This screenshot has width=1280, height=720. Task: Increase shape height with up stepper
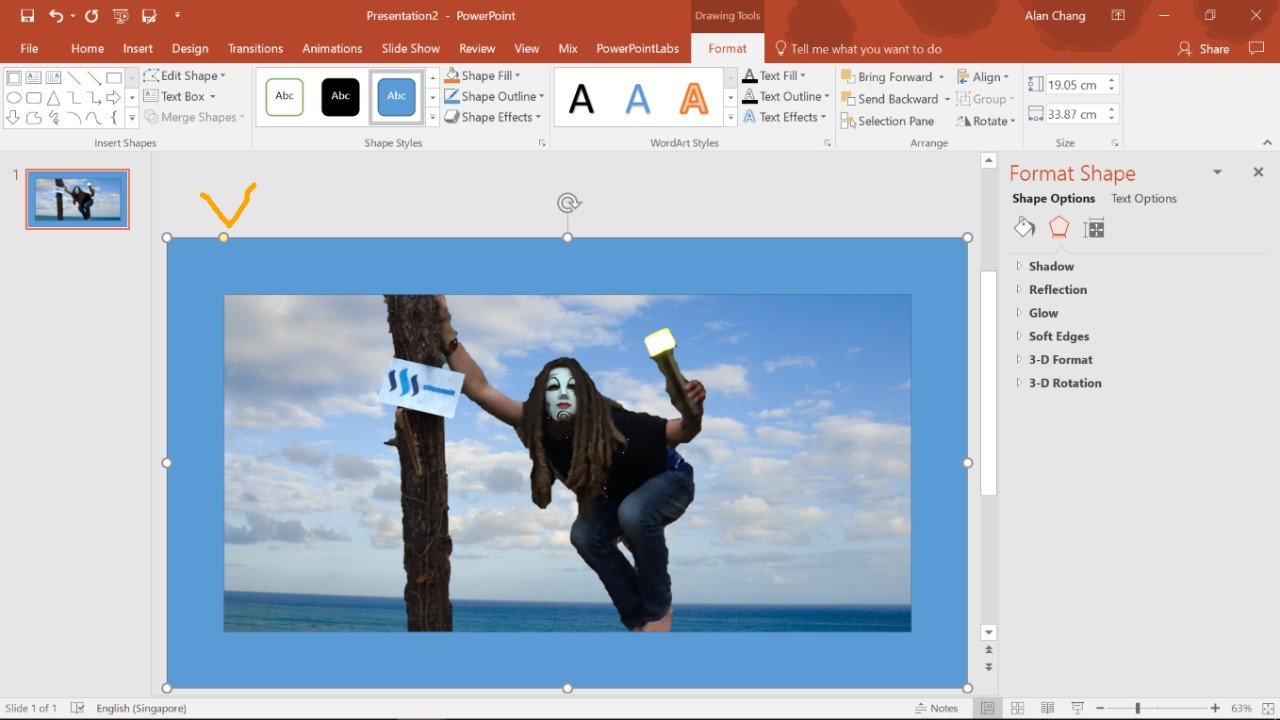pos(1111,80)
